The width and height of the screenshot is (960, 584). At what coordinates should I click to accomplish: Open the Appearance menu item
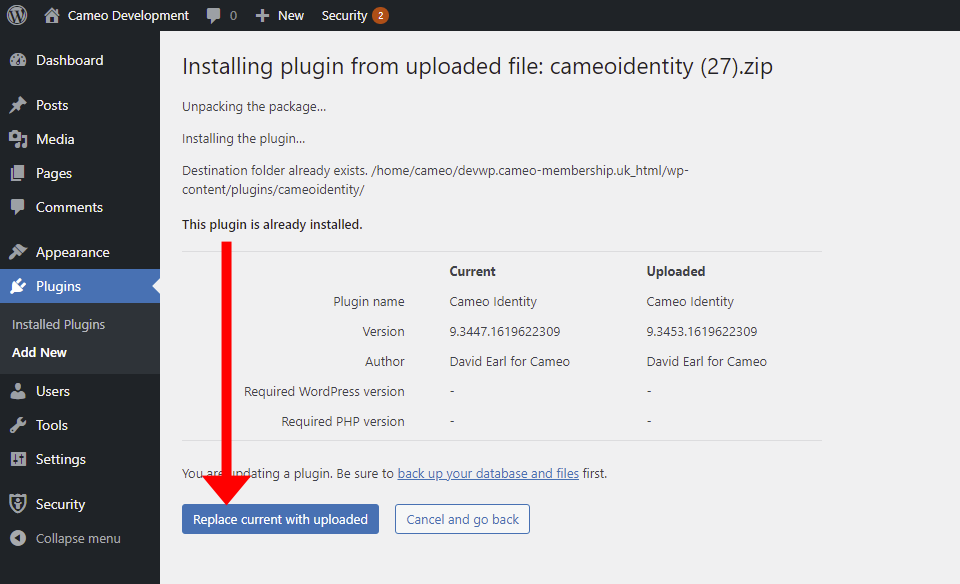coord(72,252)
